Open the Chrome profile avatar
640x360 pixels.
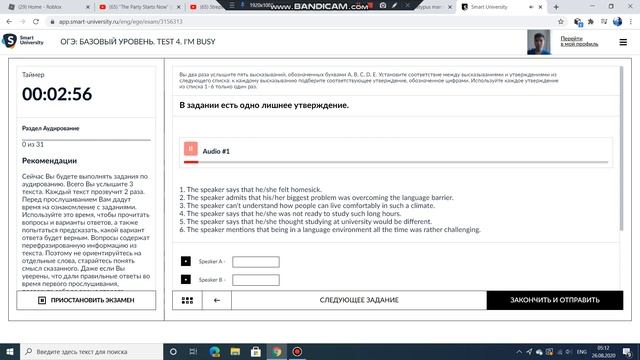click(618, 22)
